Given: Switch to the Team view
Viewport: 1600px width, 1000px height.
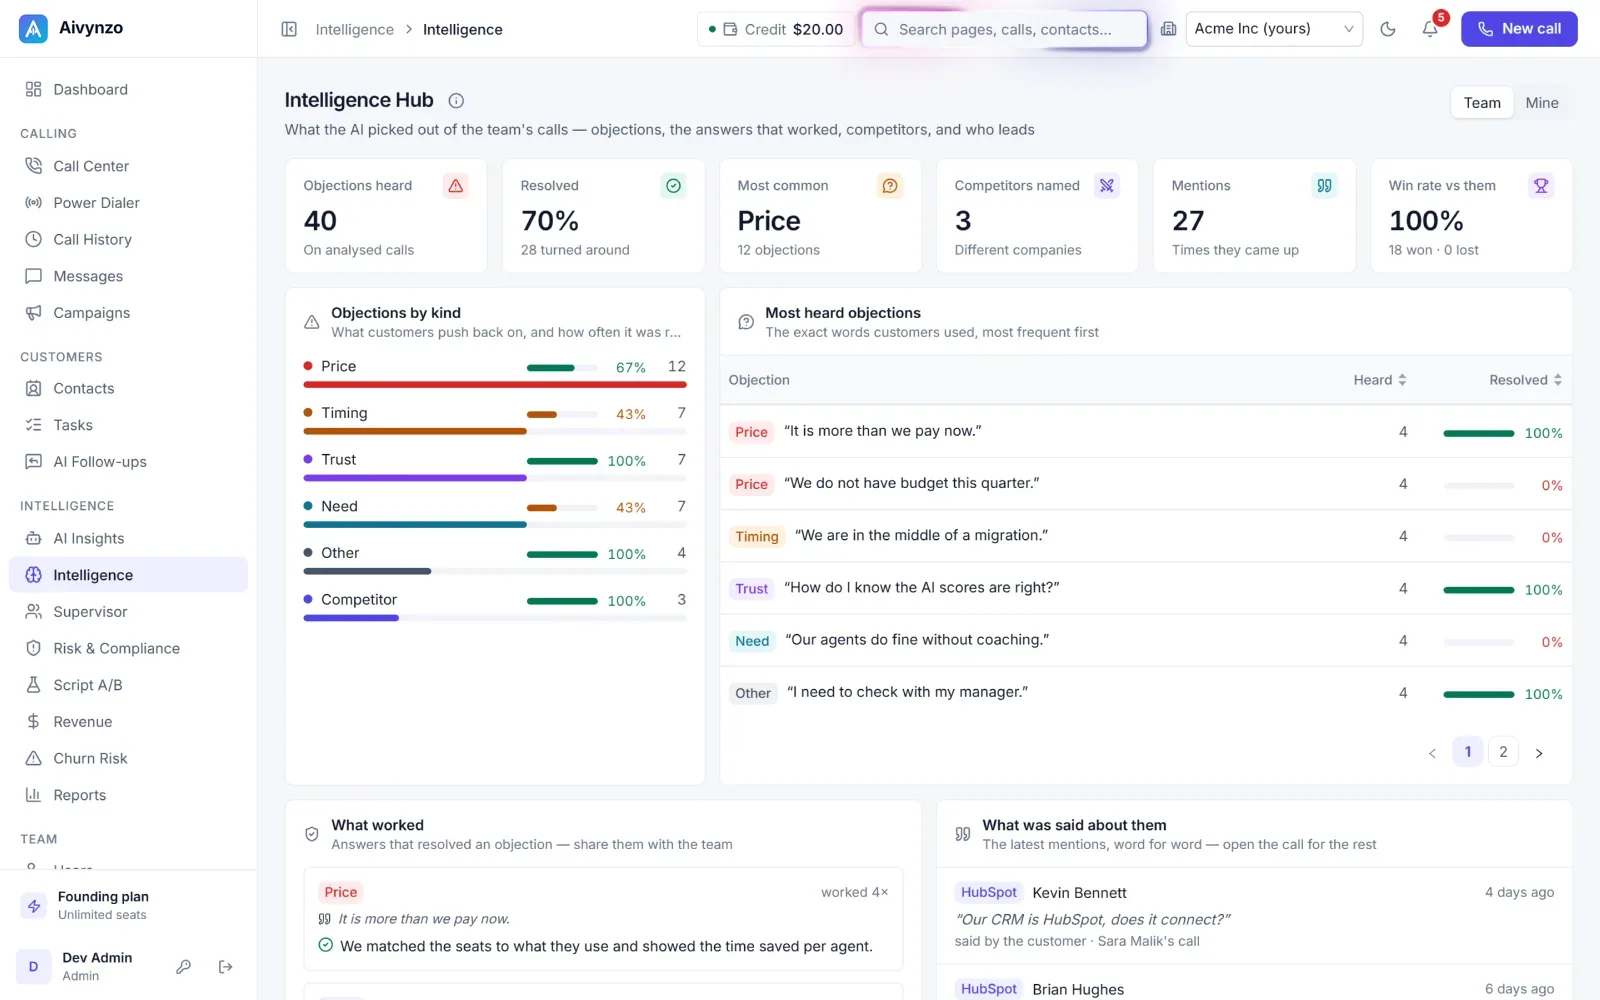Looking at the screenshot, I should coord(1482,103).
